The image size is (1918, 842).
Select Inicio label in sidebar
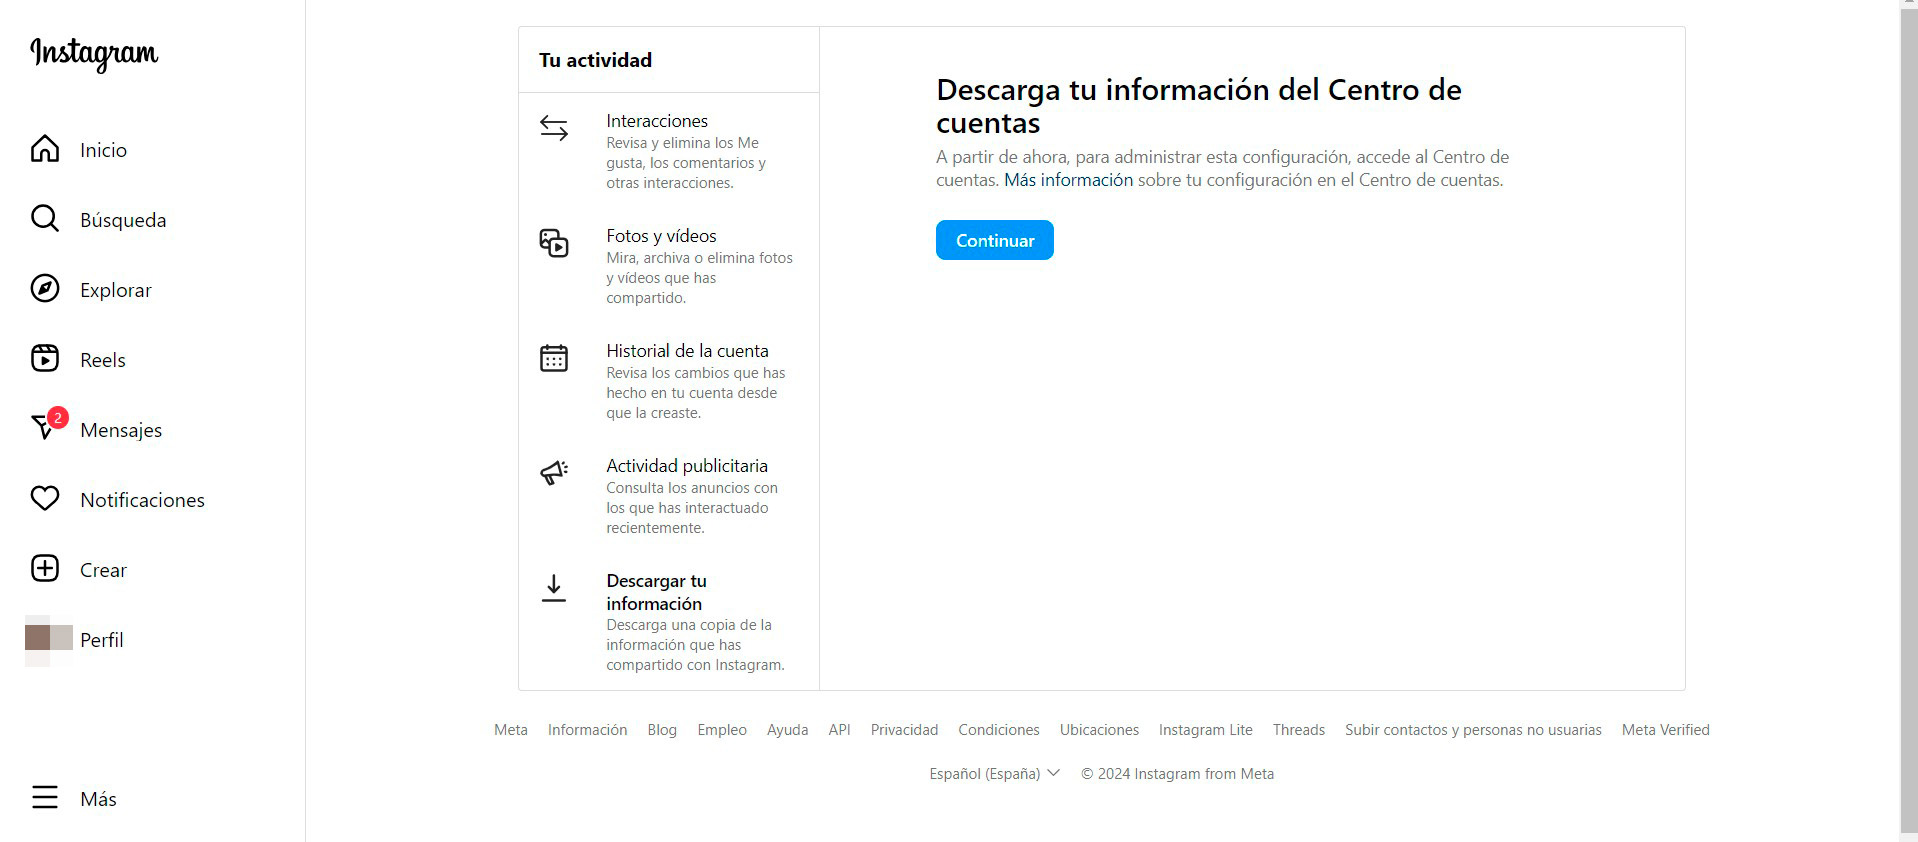(x=104, y=150)
